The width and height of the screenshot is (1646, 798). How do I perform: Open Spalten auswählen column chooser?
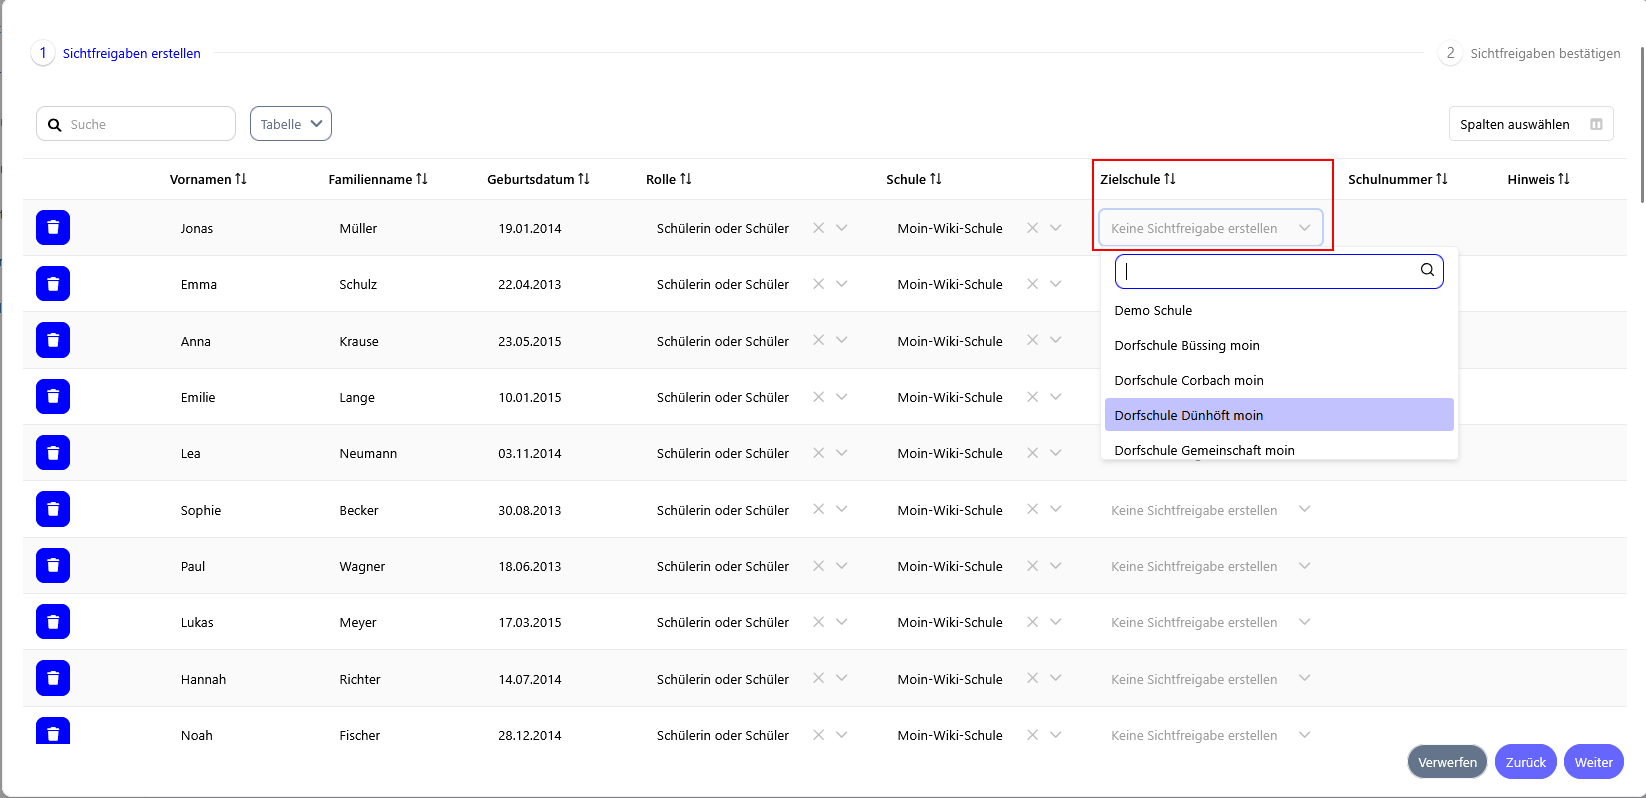pyautogui.click(x=1530, y=124)
